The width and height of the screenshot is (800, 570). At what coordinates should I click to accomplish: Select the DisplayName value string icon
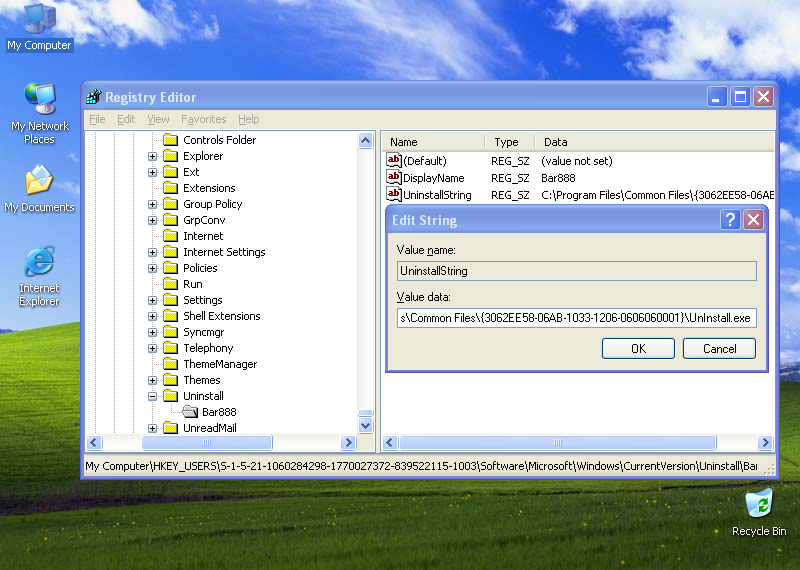393,177
